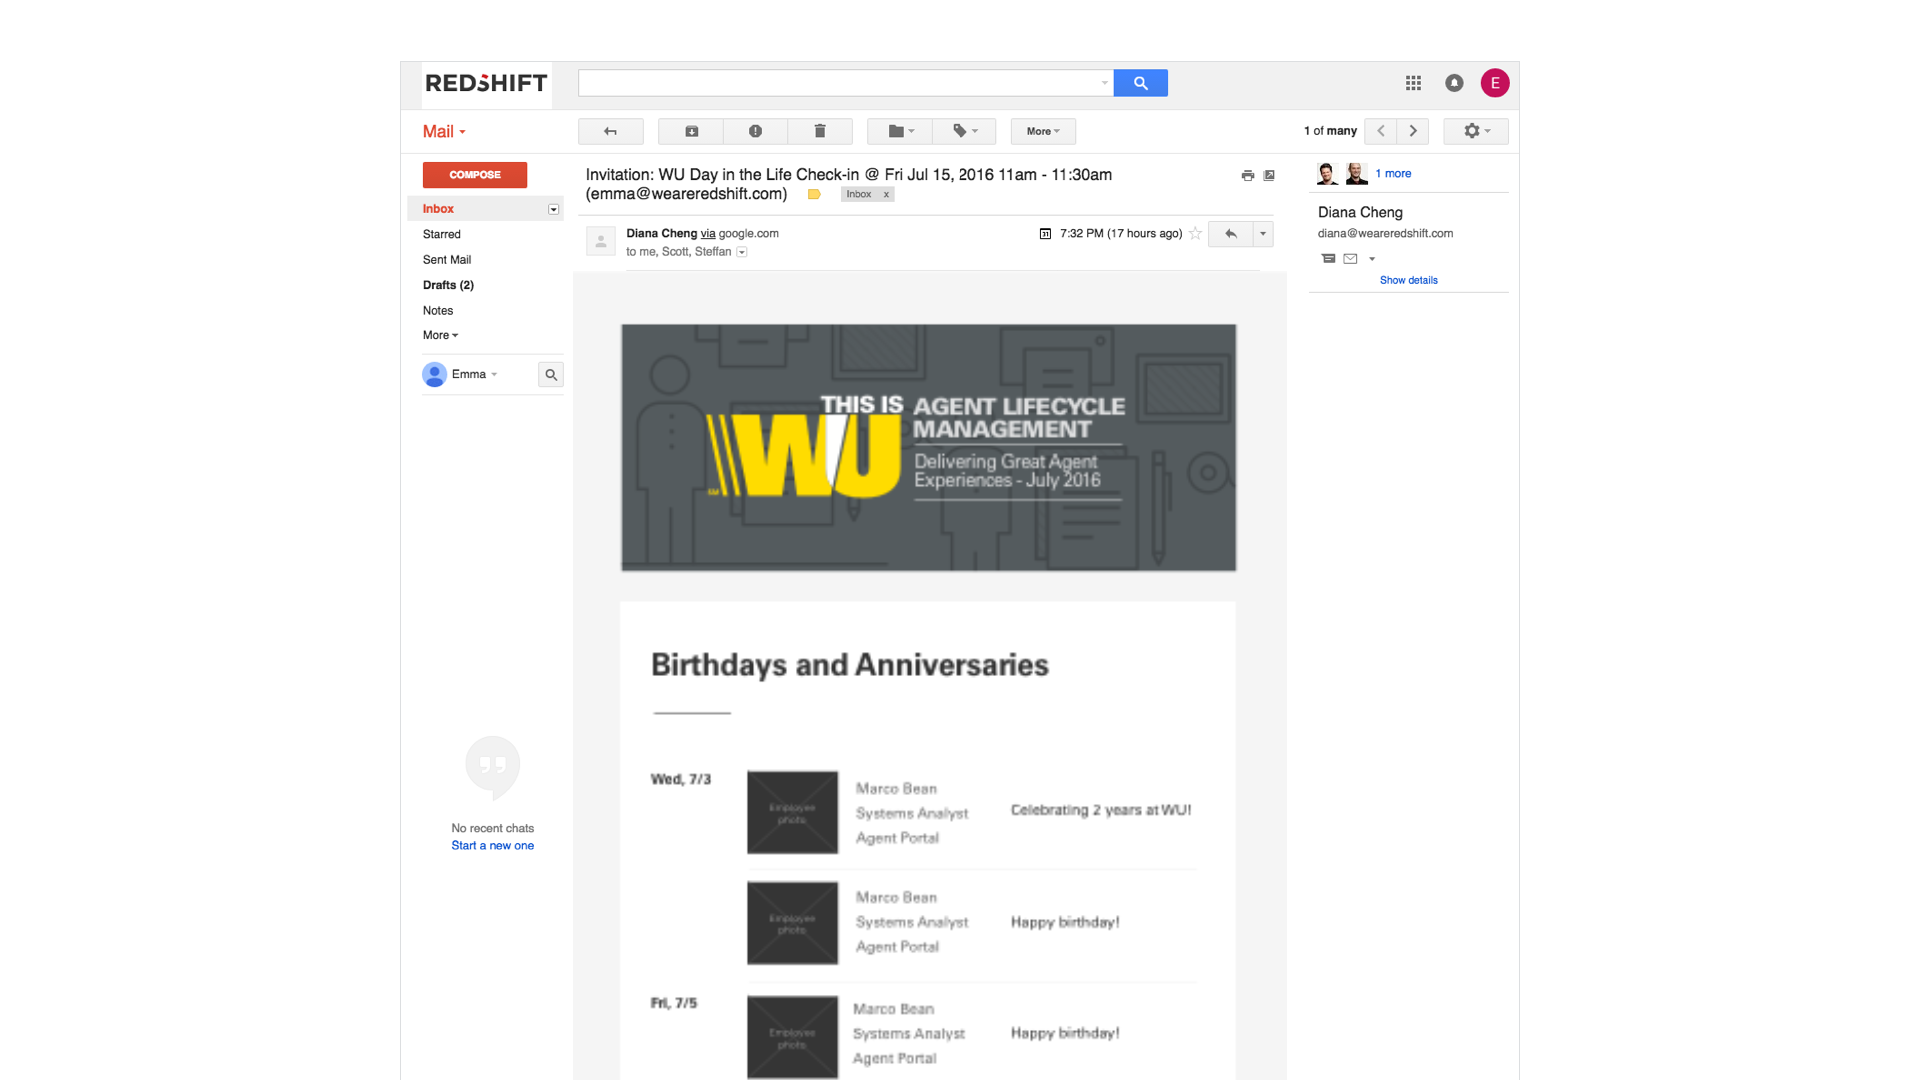Star the message from Diana Cheng

pyautogui.click(x=1195, y=233)
